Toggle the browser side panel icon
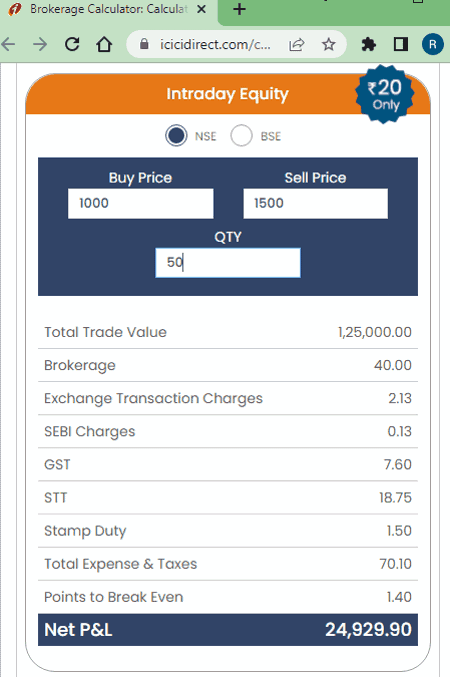The width and height of the screenshot is (450, 677). (x=401, y=44)
